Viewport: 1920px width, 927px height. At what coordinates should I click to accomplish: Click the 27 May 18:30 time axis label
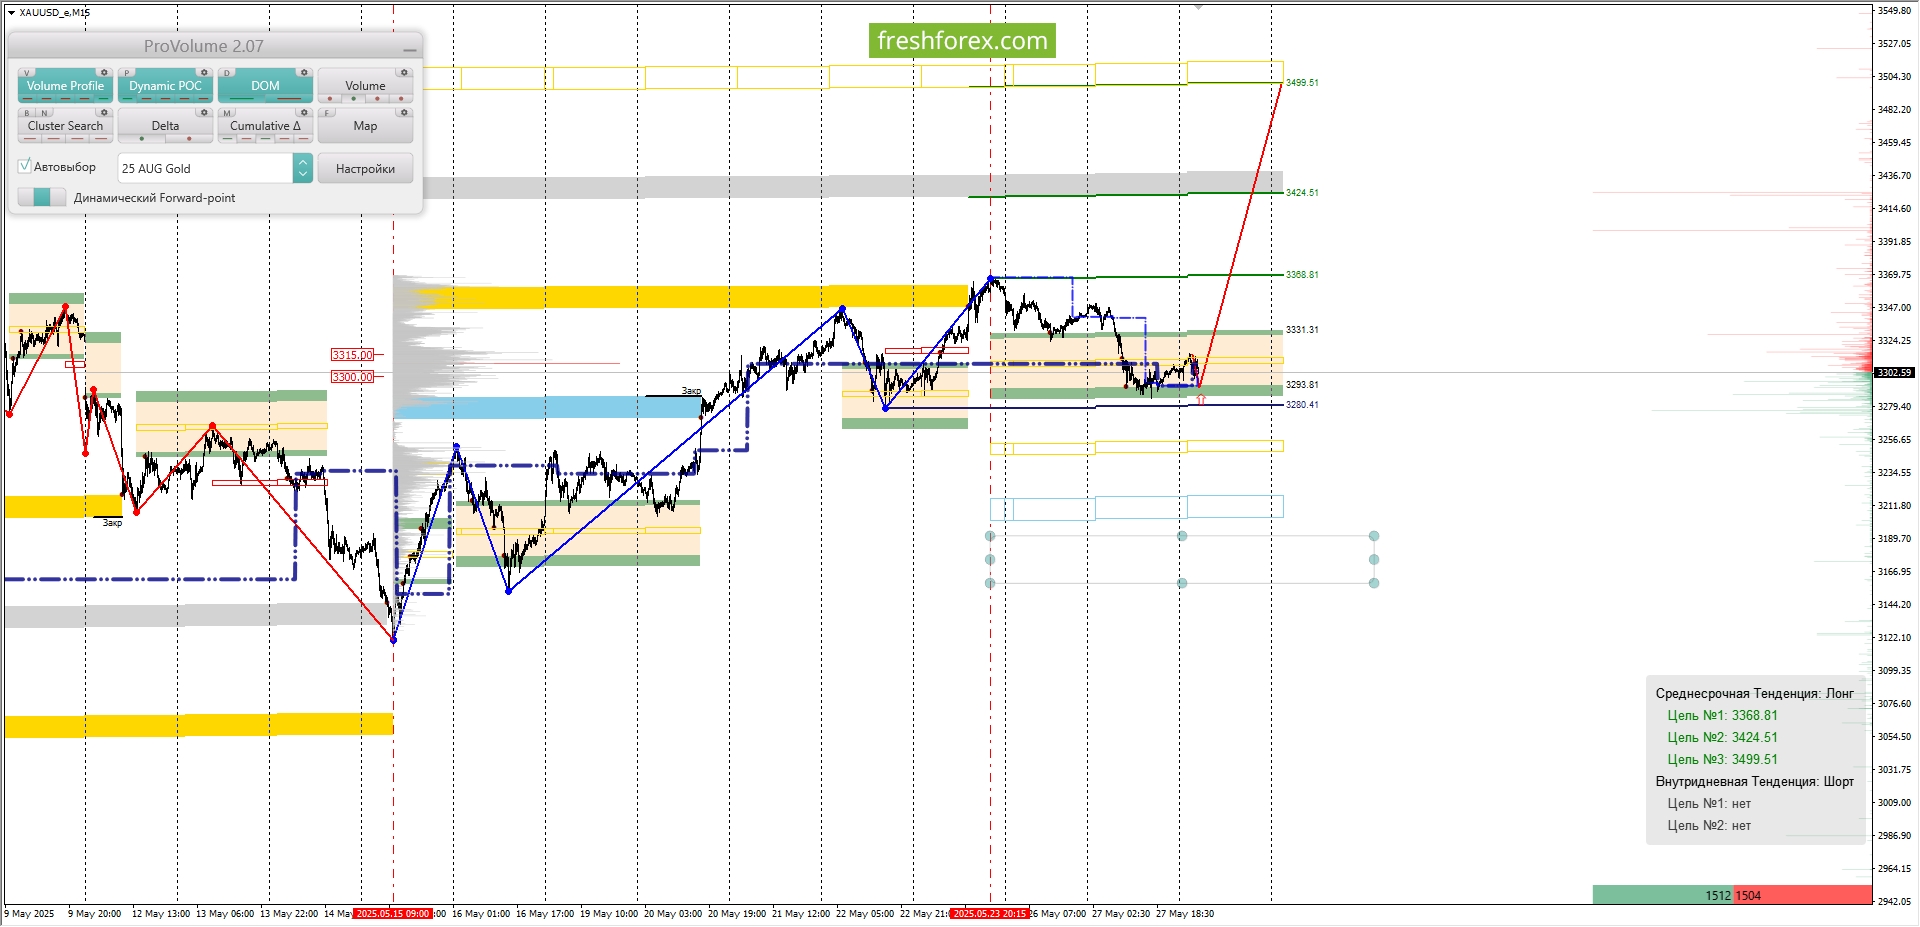pyautogui.click(x=1185, y=914)
